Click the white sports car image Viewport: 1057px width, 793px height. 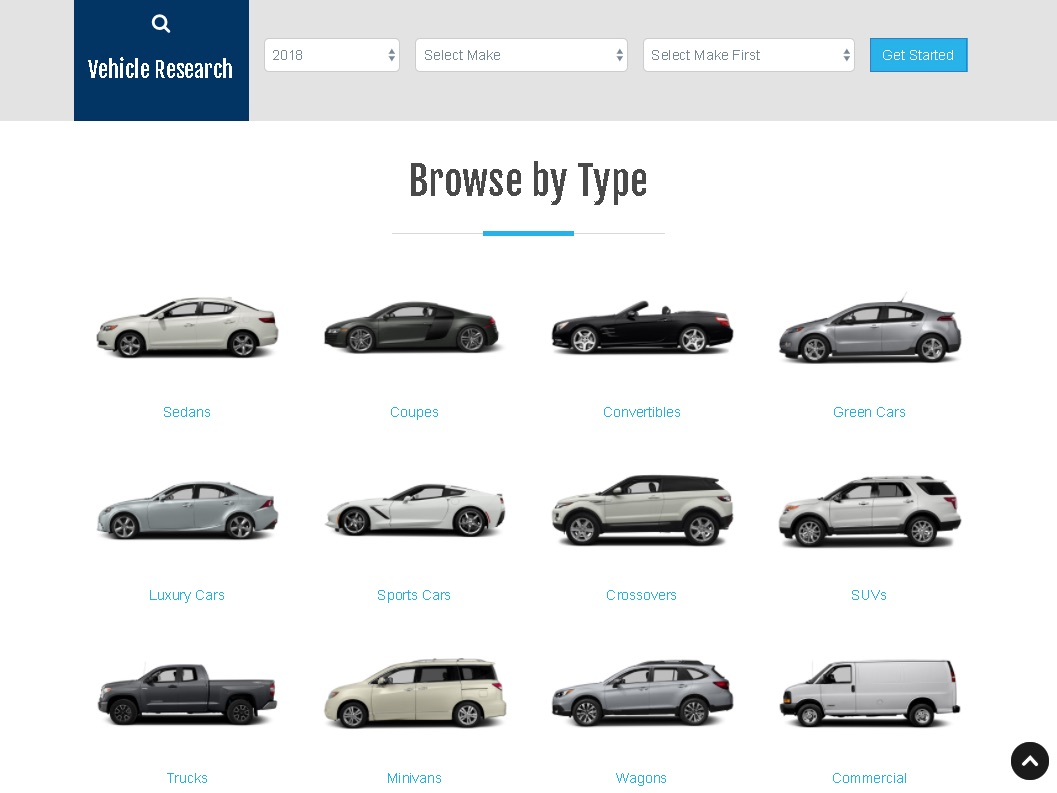[x=414, y=510]
